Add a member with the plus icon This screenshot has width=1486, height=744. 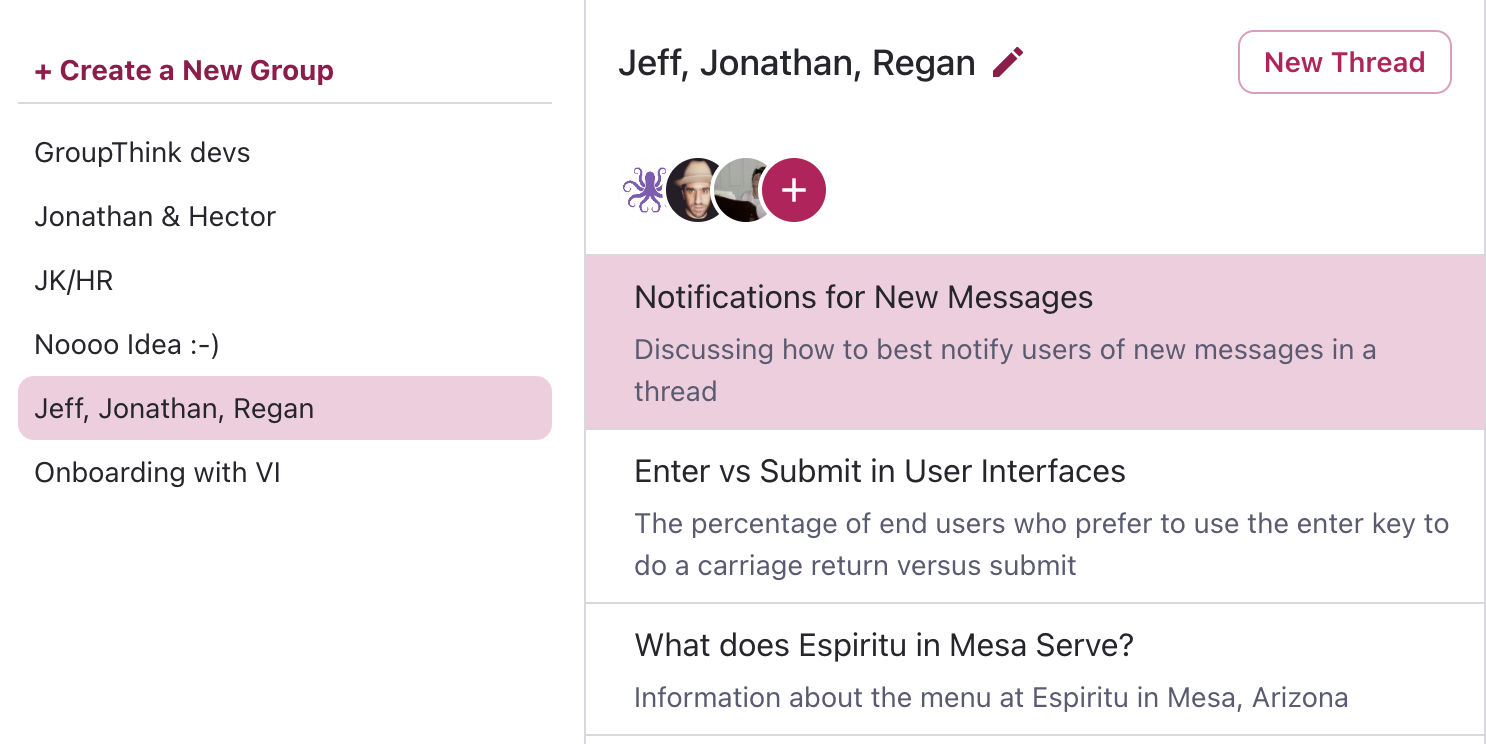(793, 189)
